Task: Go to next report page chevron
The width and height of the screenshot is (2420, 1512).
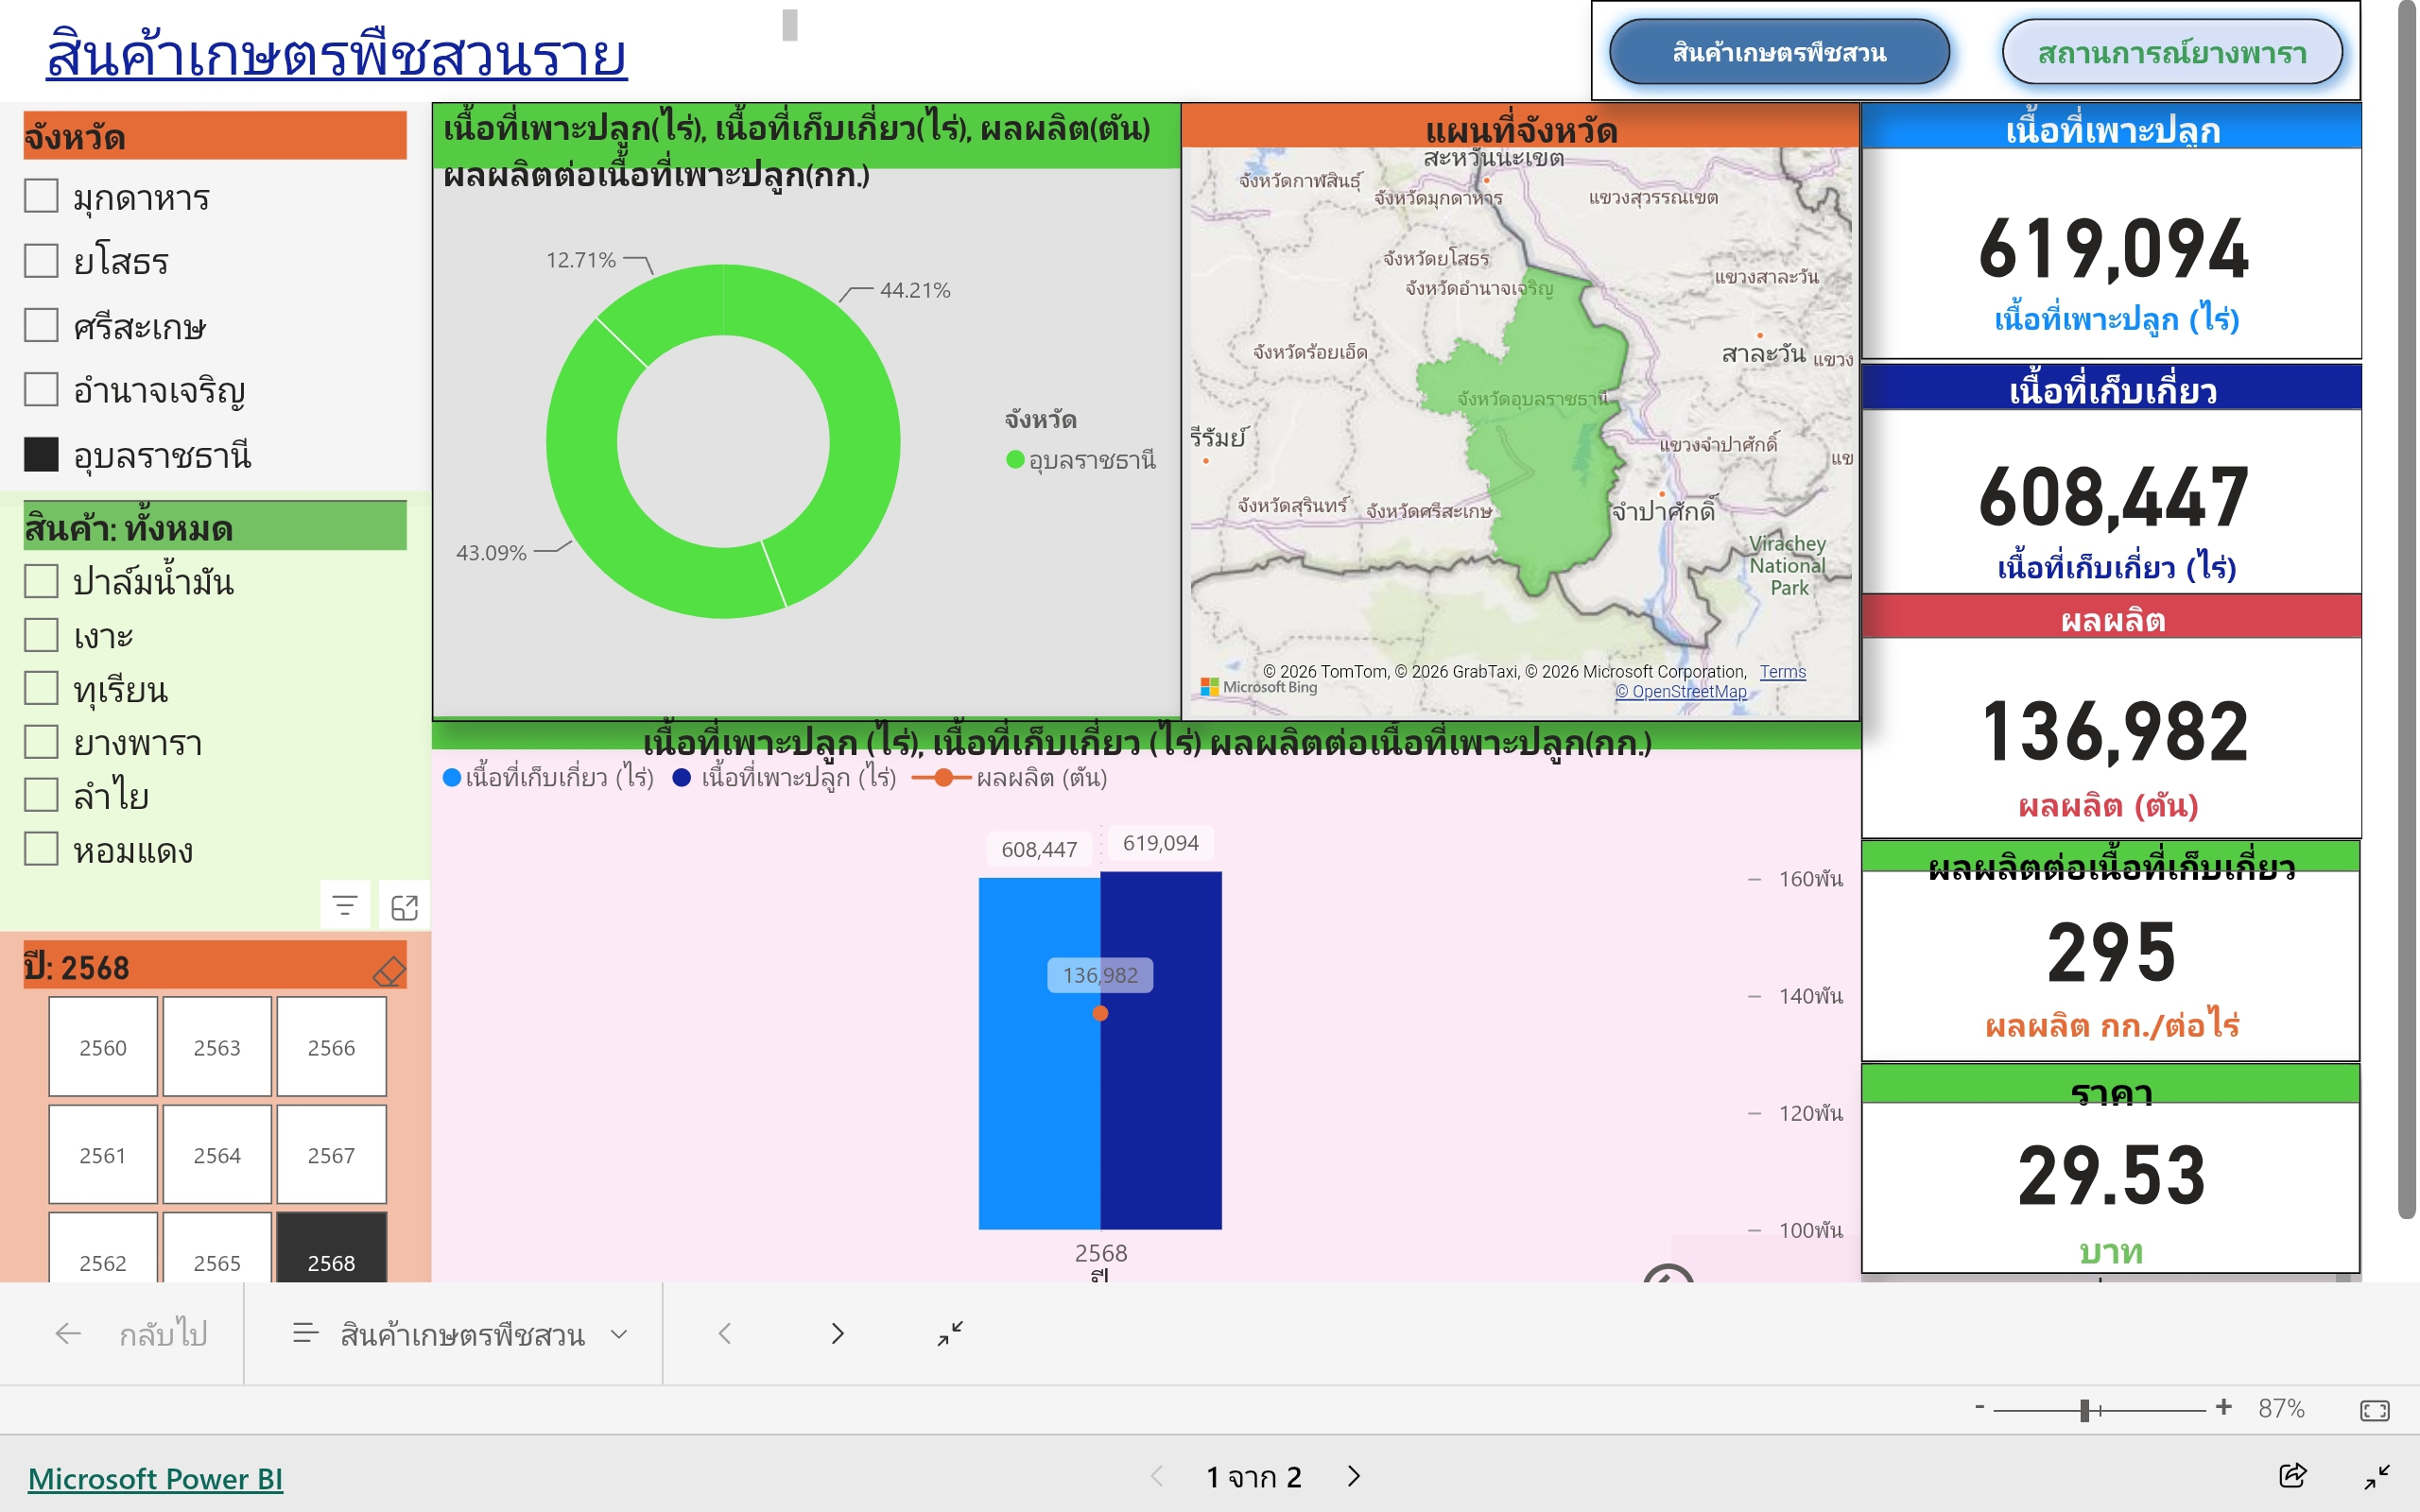Action: pyautogui.click(x=838, y=1333)
